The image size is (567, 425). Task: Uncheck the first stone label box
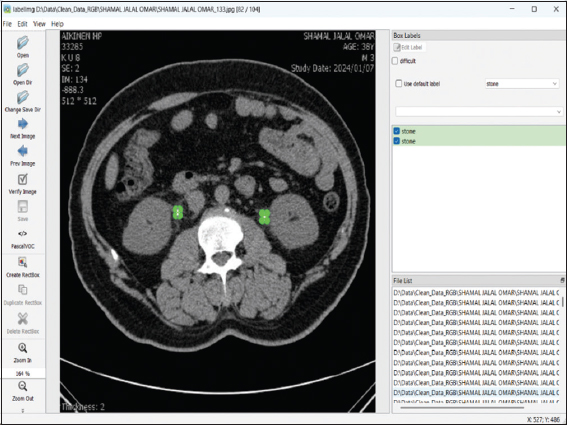click(397, 131)
